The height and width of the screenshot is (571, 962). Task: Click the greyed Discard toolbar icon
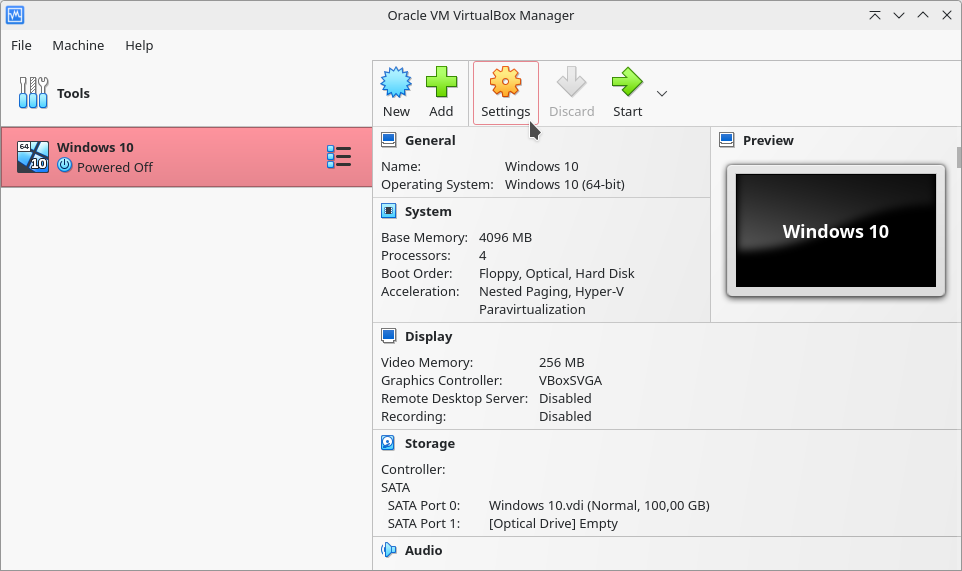point(571,82)
